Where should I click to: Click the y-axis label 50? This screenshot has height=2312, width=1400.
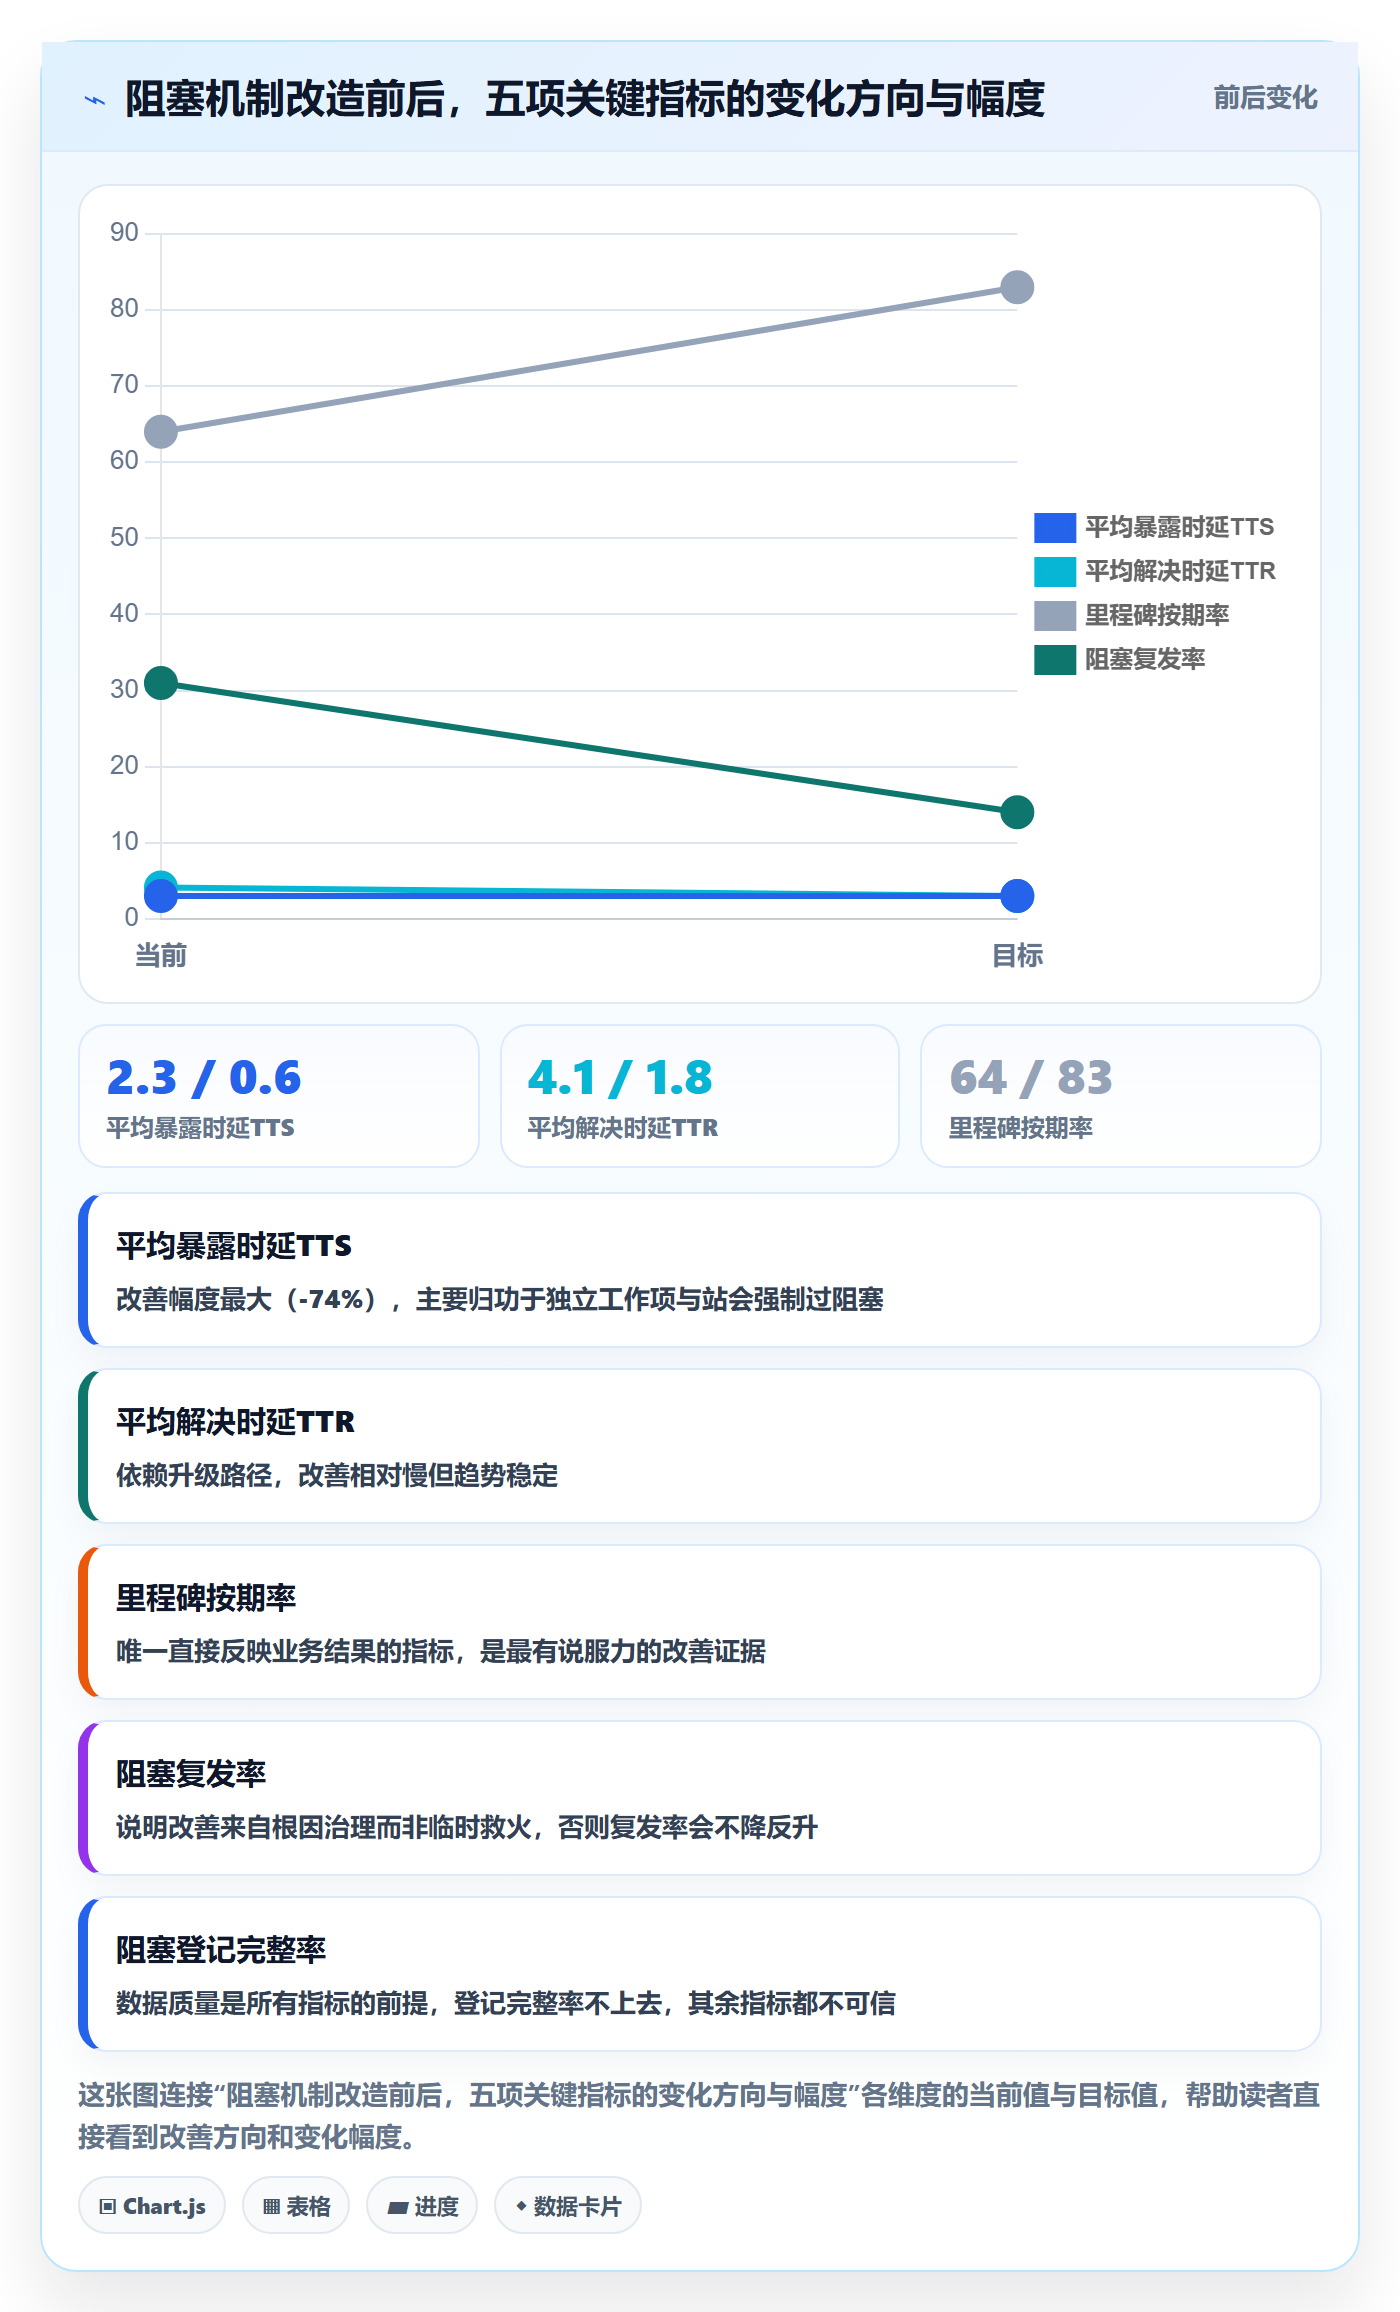click(x=124, y=537)
